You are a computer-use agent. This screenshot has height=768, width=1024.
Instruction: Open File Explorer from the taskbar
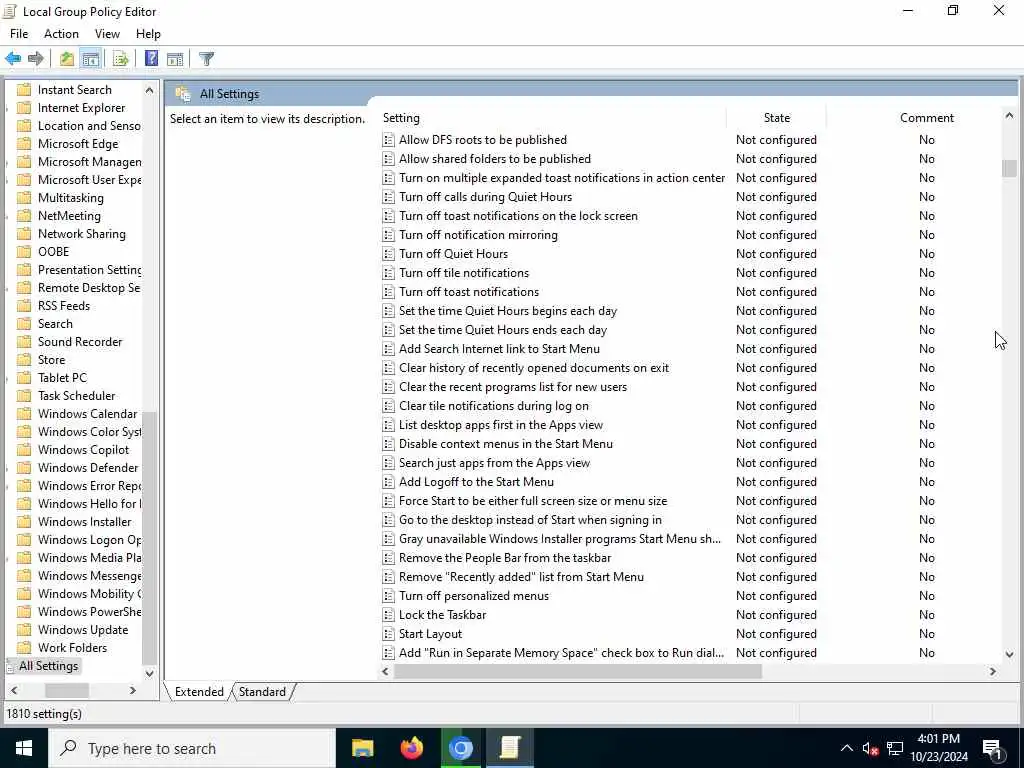pyautogui.click(x=362, y=748)
